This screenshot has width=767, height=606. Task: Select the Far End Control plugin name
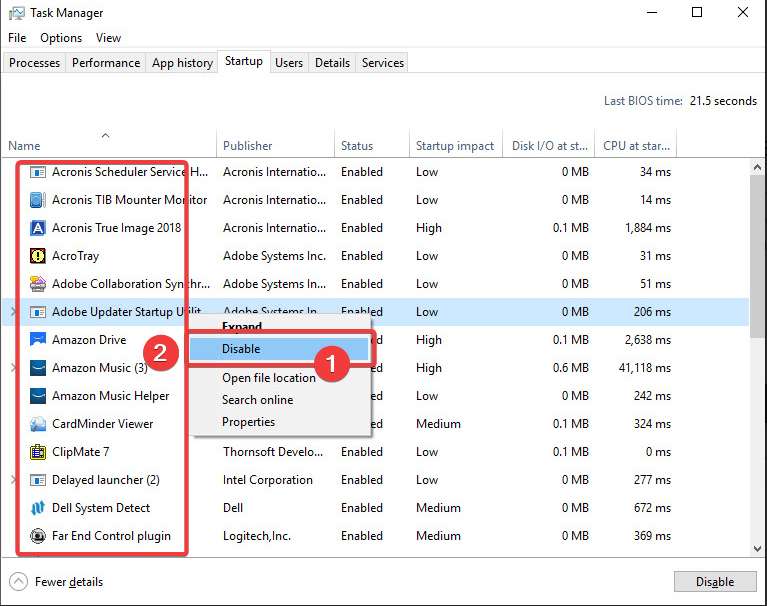[111, 536]
